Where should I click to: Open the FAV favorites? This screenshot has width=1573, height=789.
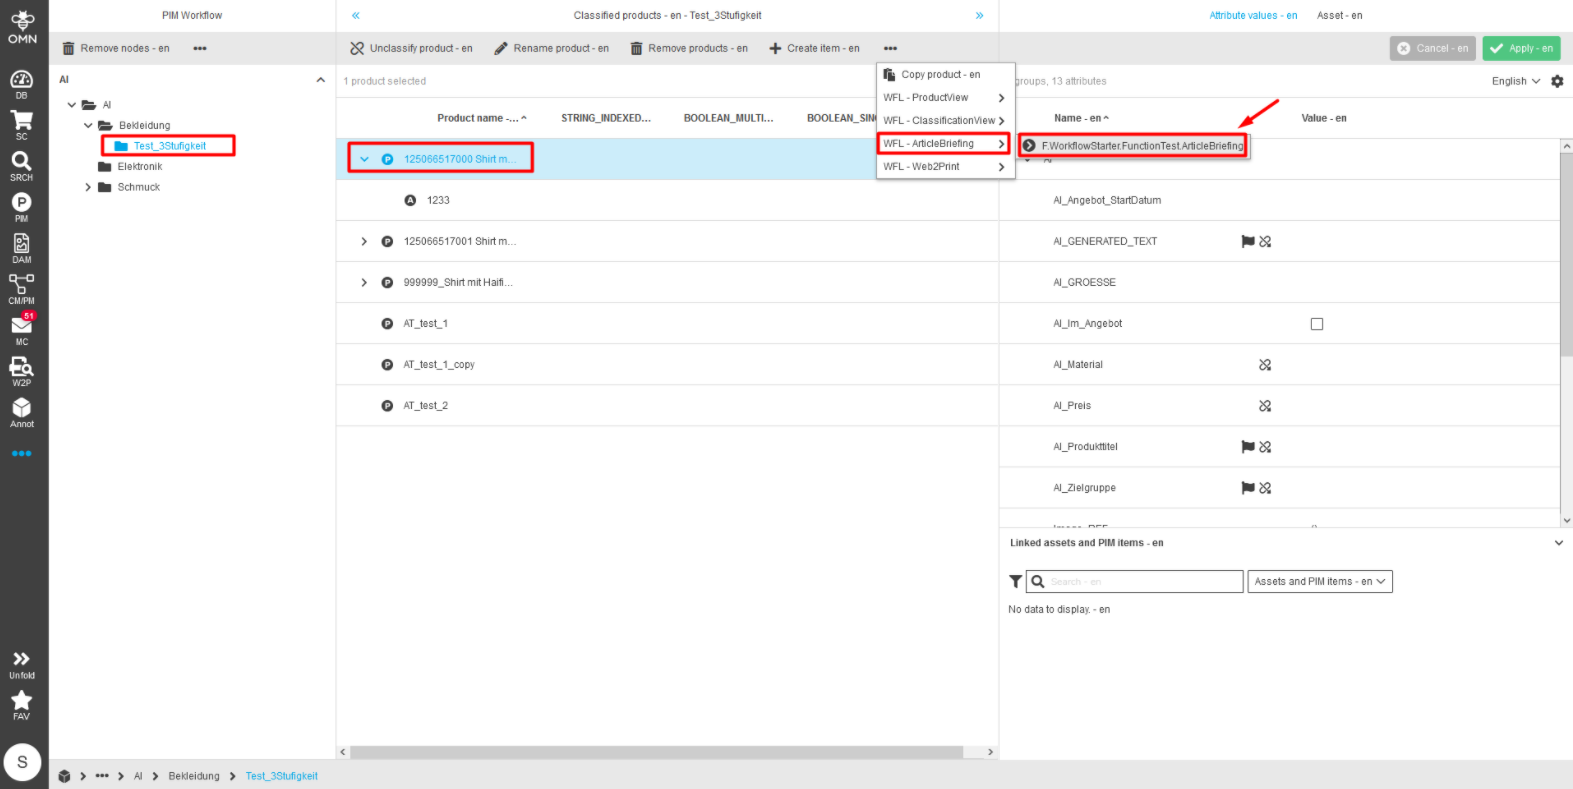click(x=21, y=705)
